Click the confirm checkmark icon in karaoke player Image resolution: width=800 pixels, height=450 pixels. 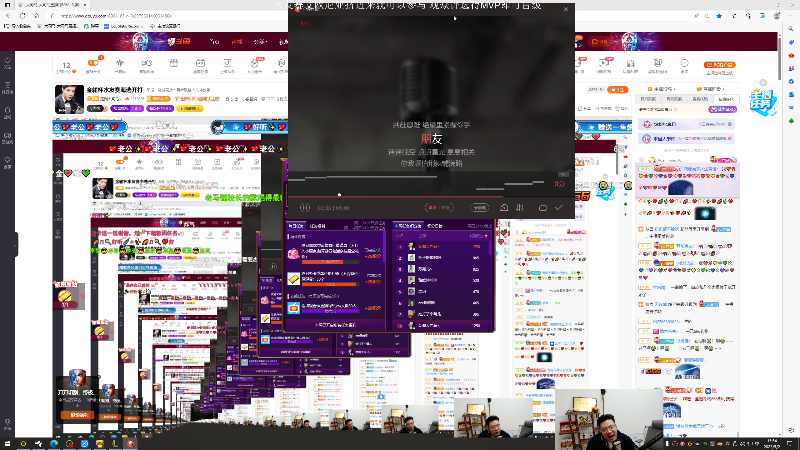pyautogui.click(x=559, y=208)
